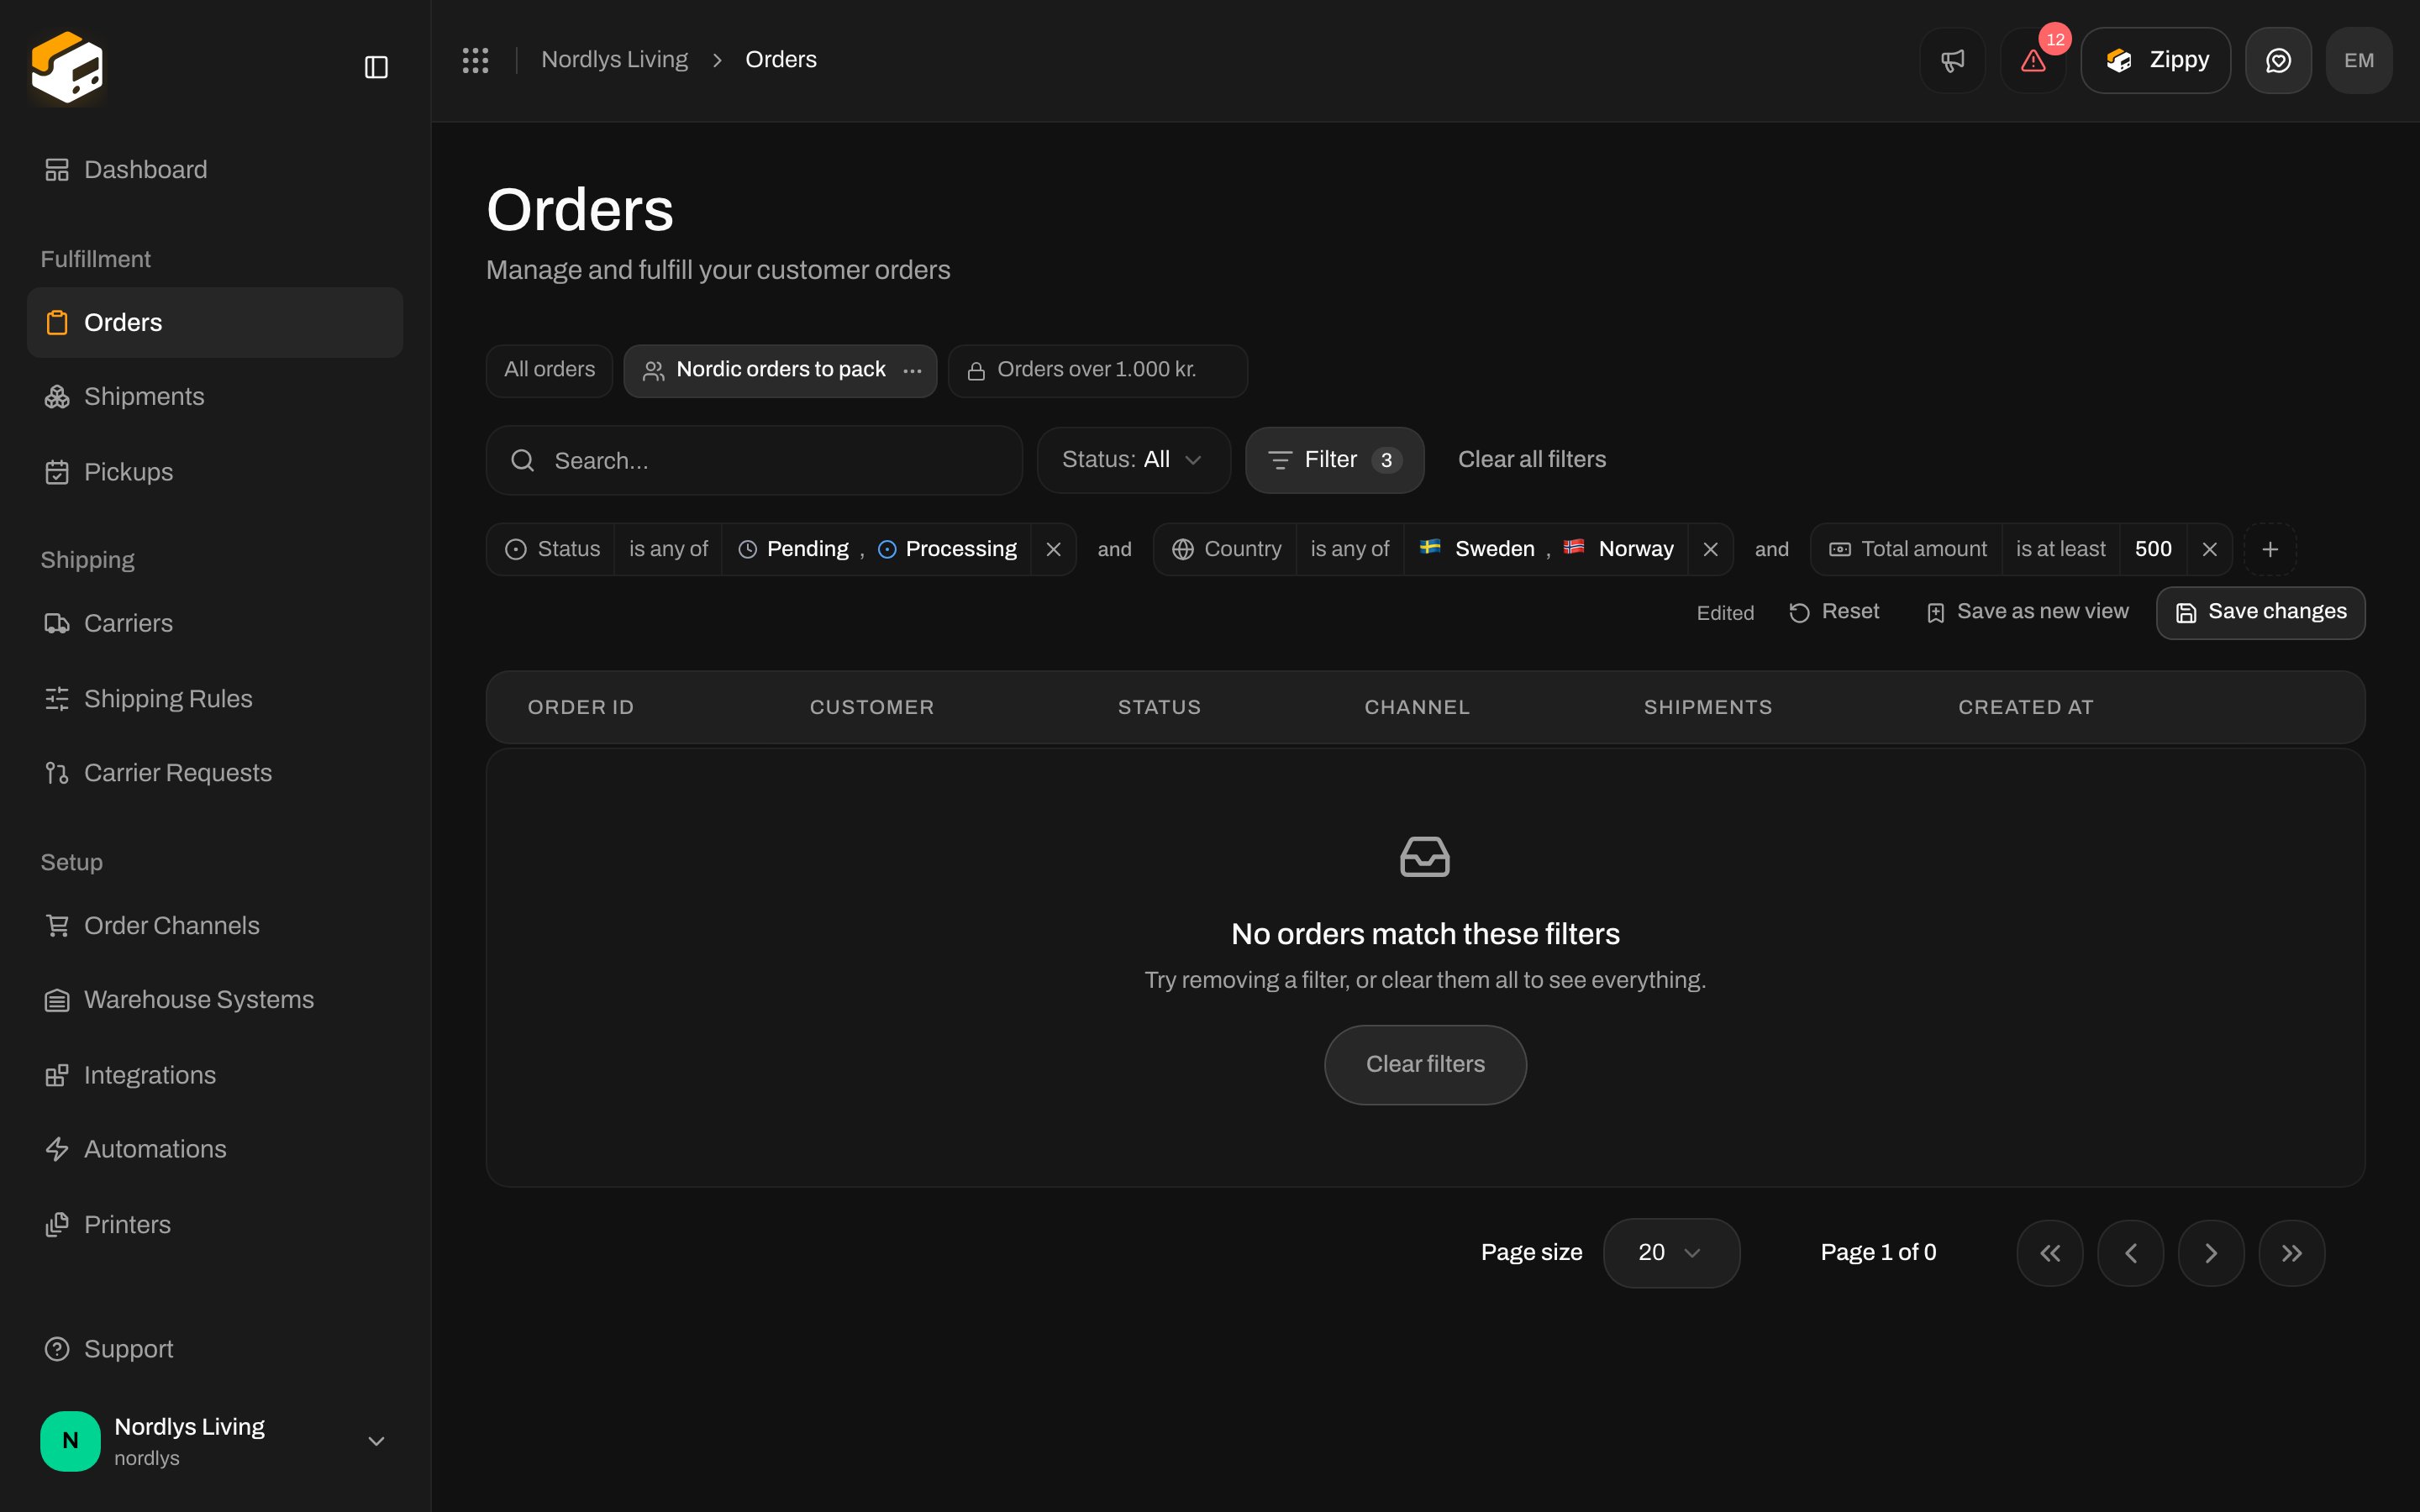Open the Nordic orders to pack options menu

click(x=912, y=371)
